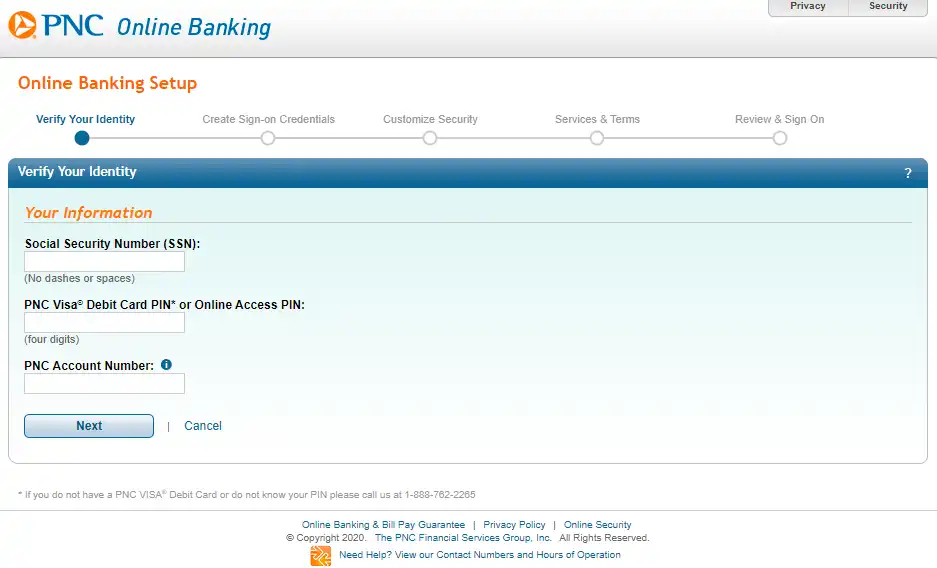
Task: Select the Services & Terms step circle
Action: [596, 139]
